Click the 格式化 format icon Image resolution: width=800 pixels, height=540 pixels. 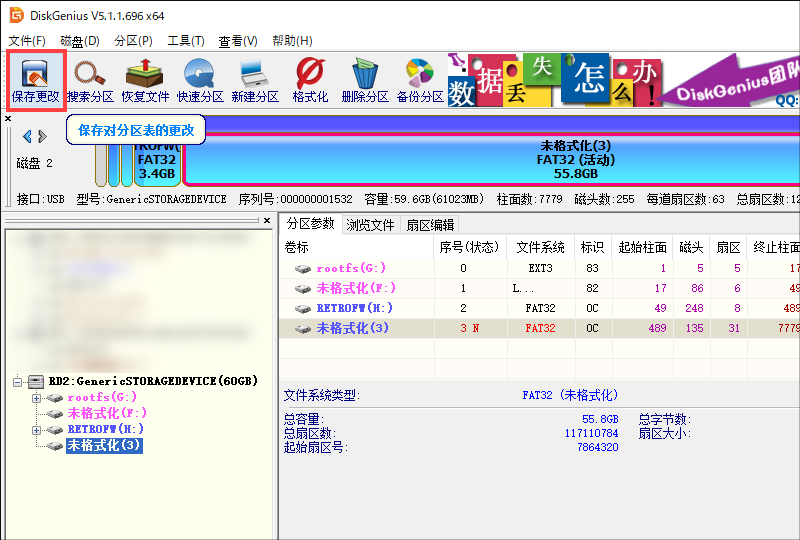pyautogui.click(x=310, y=81)
